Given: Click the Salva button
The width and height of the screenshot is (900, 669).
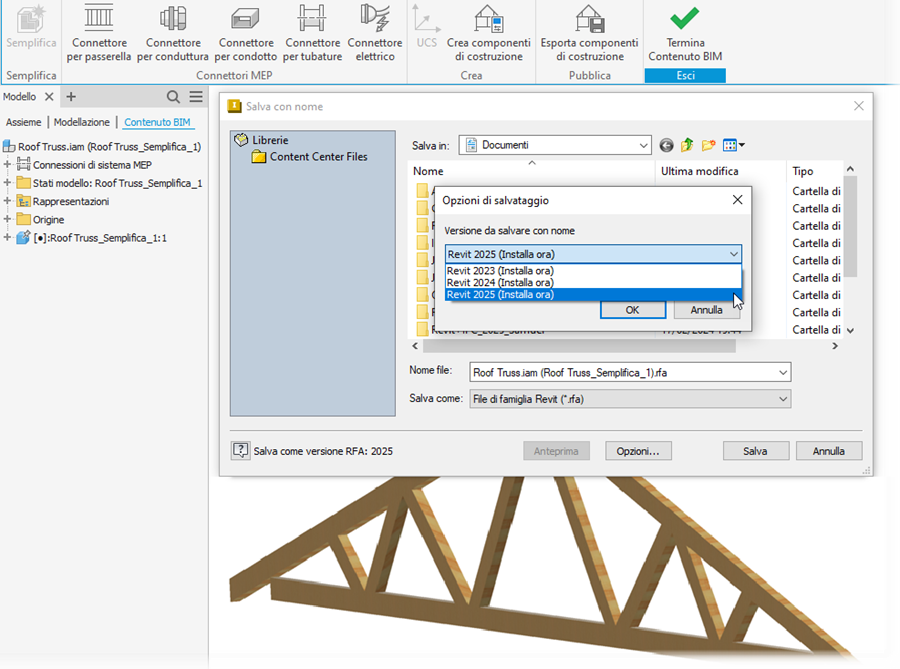Looking at the screenshot, I should tap(755, 451).
